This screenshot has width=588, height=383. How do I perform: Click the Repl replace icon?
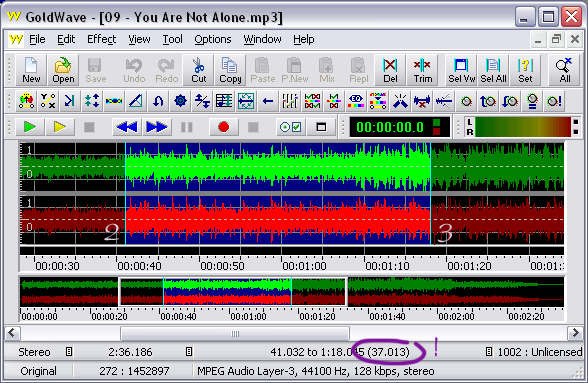click(x=358, y=70)
